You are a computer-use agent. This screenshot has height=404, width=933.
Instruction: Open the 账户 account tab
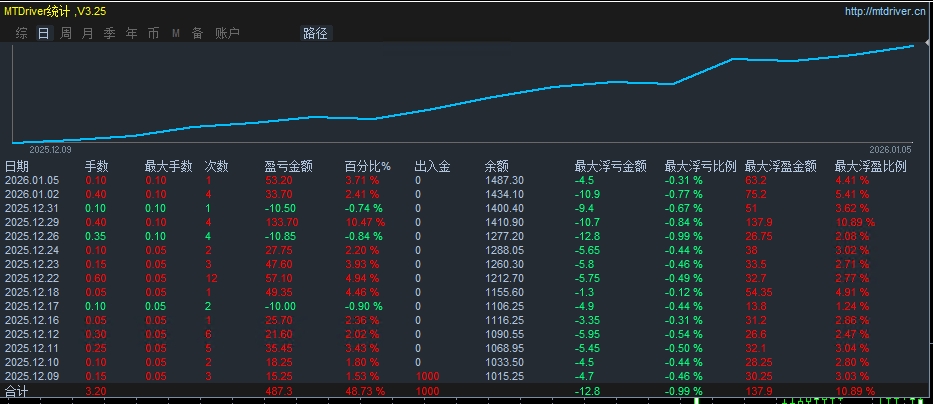coord(227,33)
